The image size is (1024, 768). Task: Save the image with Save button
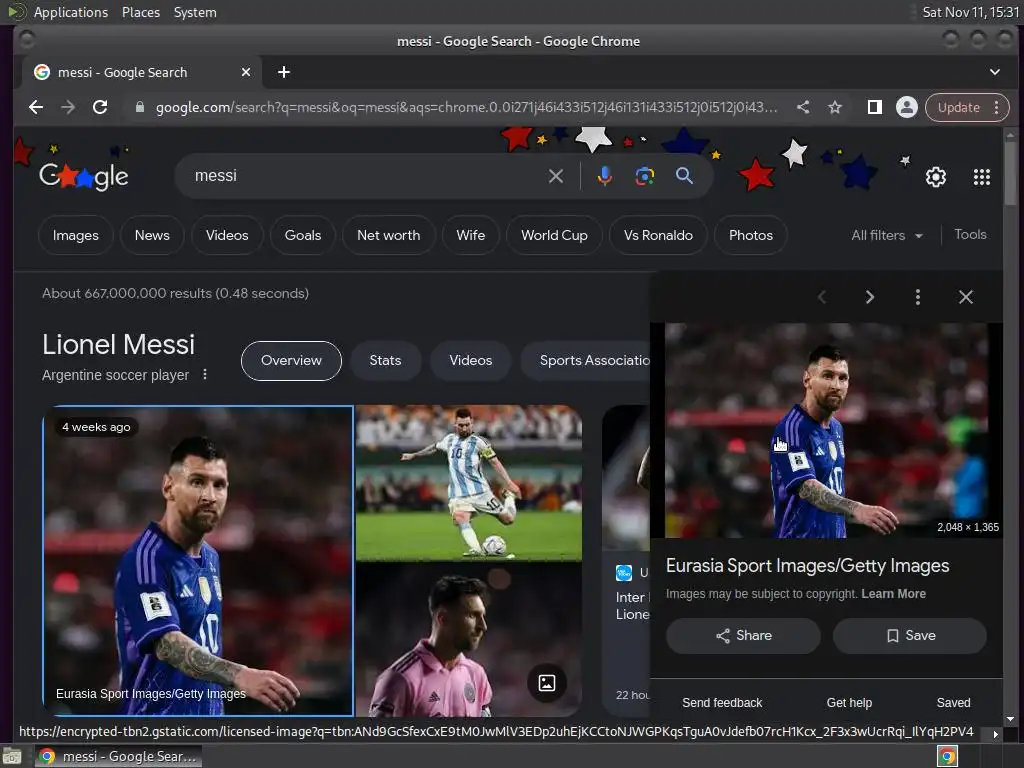pyautogui.click(x=910, y=635)
